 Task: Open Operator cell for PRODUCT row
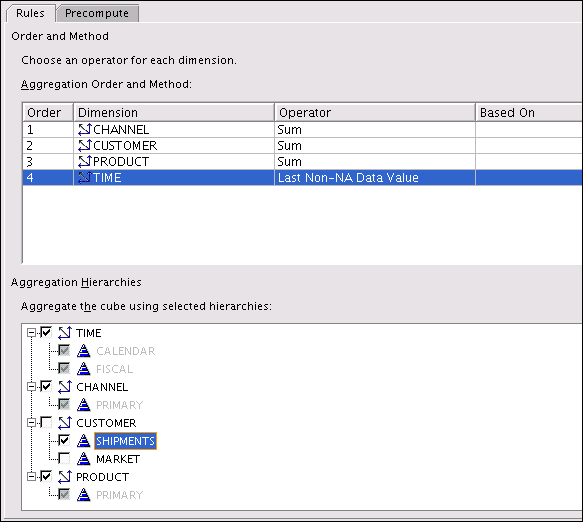tap(375, 161)
